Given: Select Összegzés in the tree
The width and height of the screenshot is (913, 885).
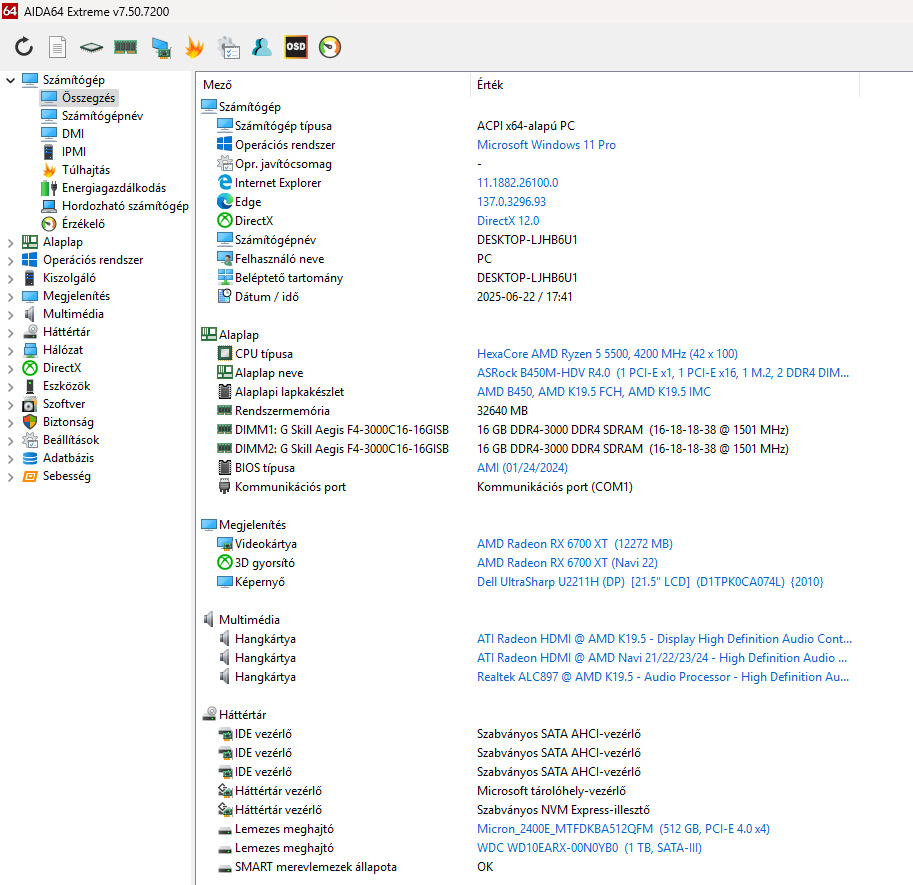Looking at the screenshot, I should pyautogui.click(x=89, y=98).
